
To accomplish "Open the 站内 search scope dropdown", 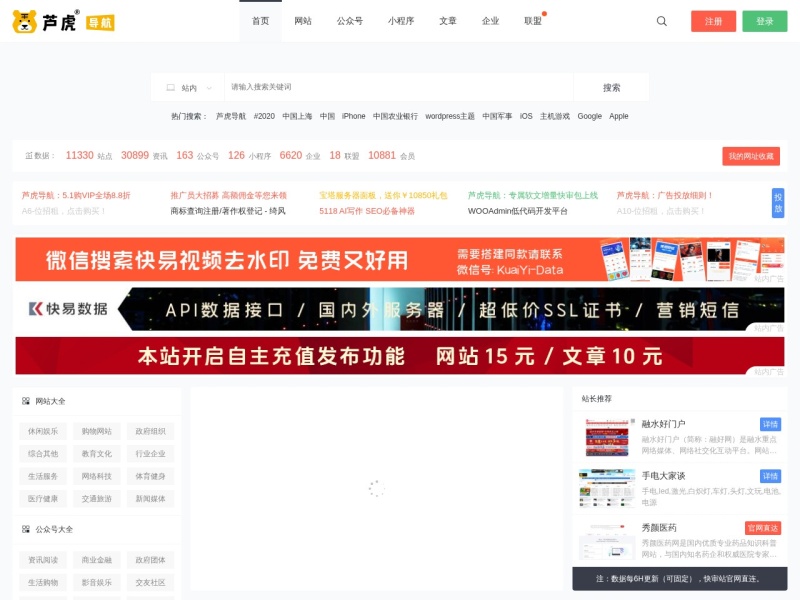I will 188,88.
